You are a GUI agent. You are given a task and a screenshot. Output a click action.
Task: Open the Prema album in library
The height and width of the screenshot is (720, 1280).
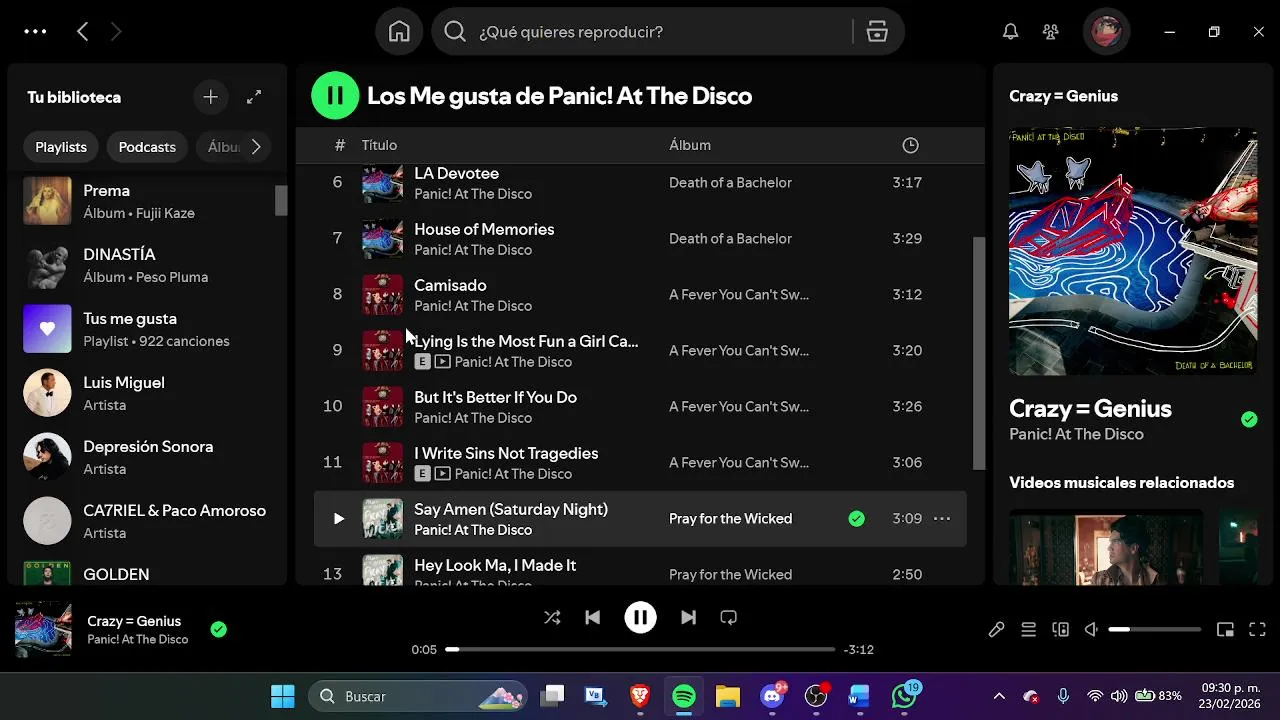click(x=148, y=201)
